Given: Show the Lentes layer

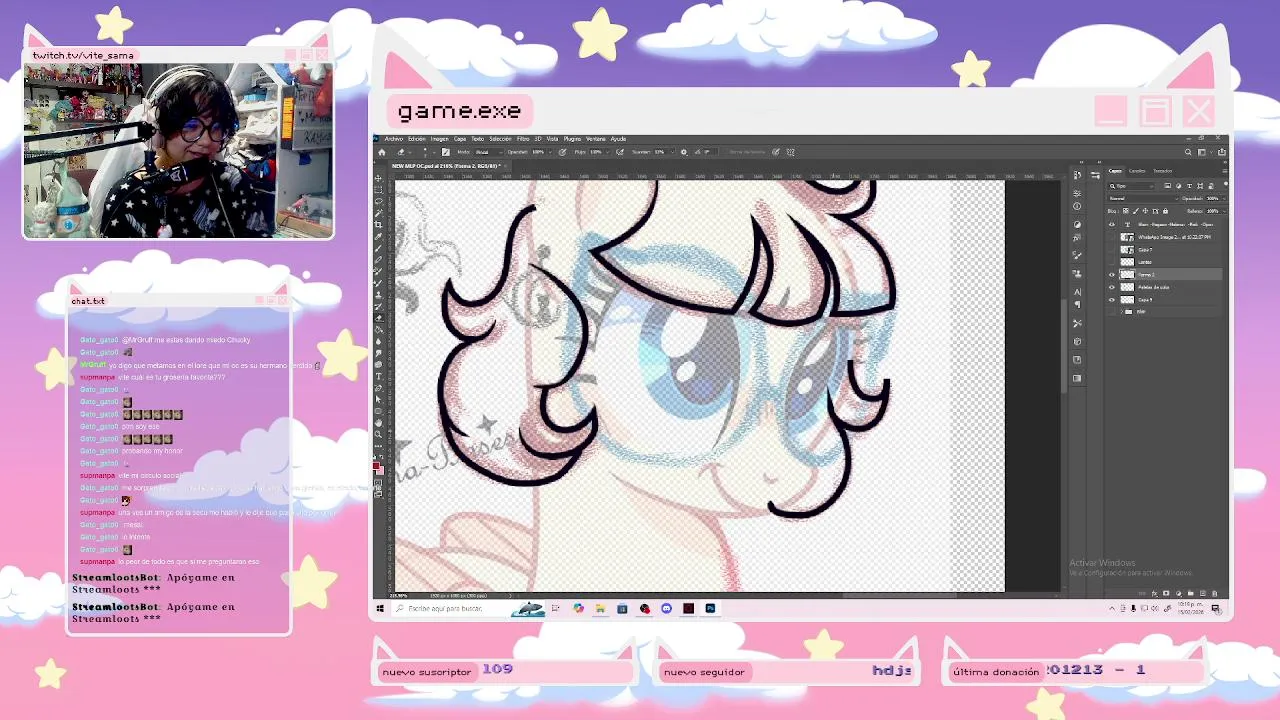Looking at the screenshot, I should click(1111, 262).
